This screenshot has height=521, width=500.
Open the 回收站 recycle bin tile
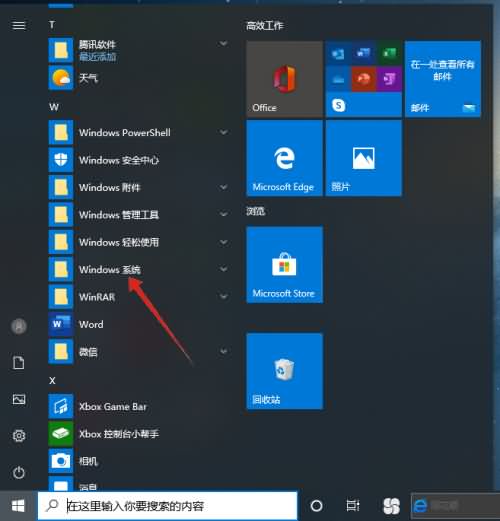click(284, 371)
